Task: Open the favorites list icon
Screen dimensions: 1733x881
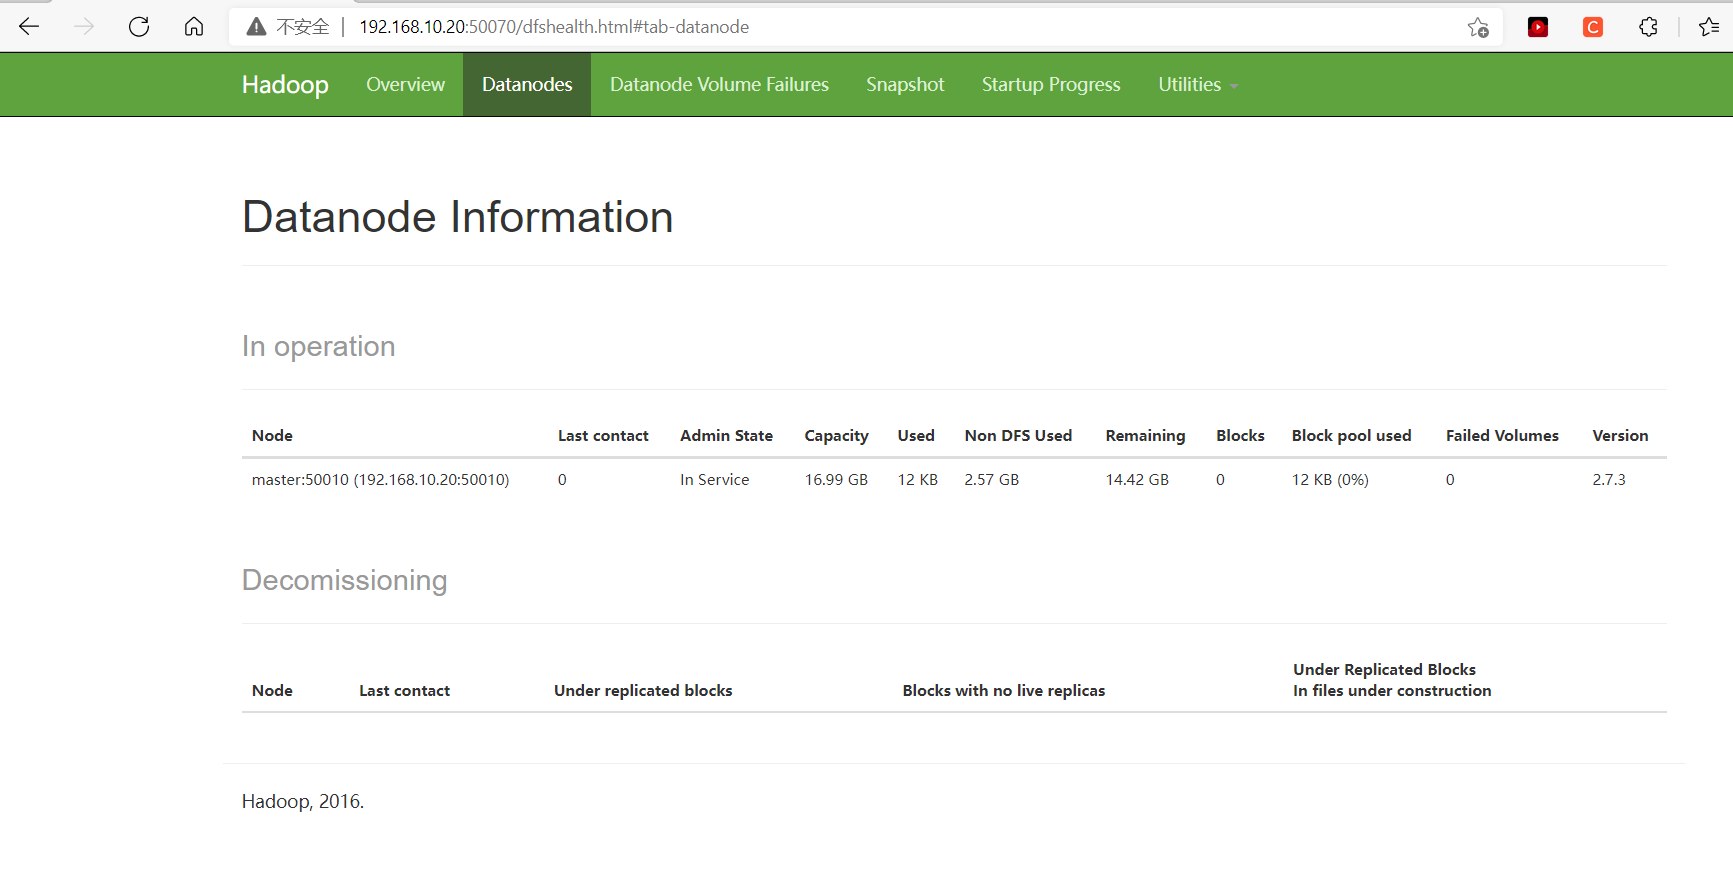Action: [1709, 27]
